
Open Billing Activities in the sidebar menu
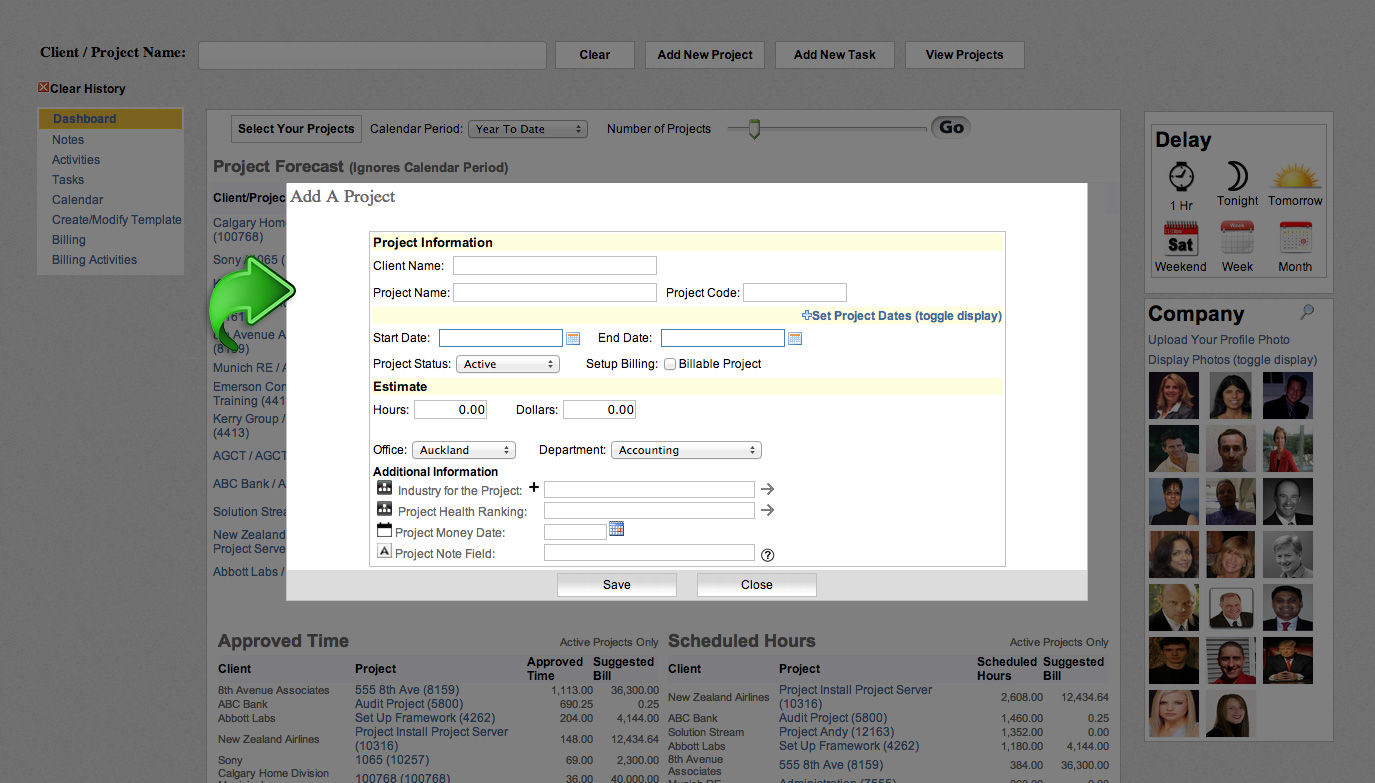[94, 260]
